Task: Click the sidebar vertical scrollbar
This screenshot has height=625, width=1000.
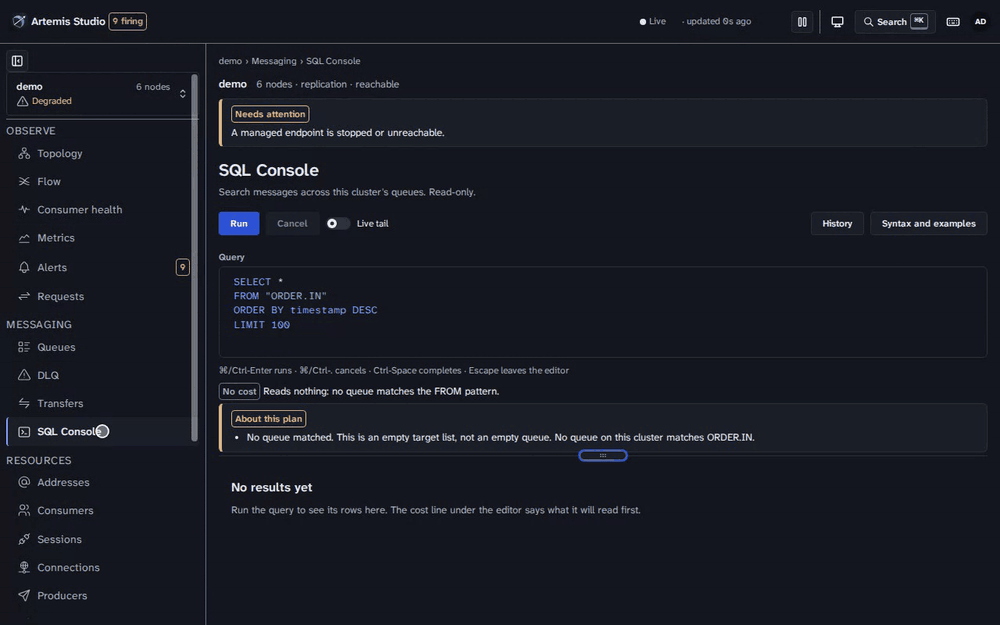Action: tap(195, 258)
